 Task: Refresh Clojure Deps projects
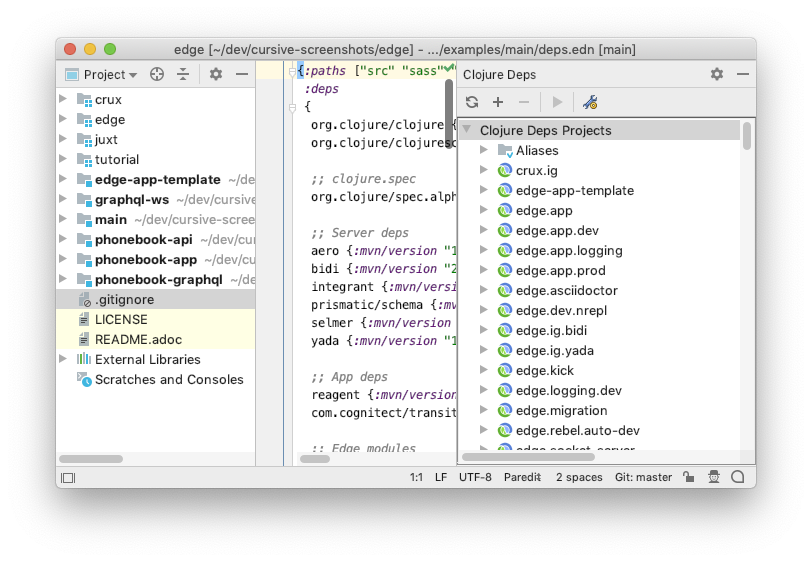[472, 102]
